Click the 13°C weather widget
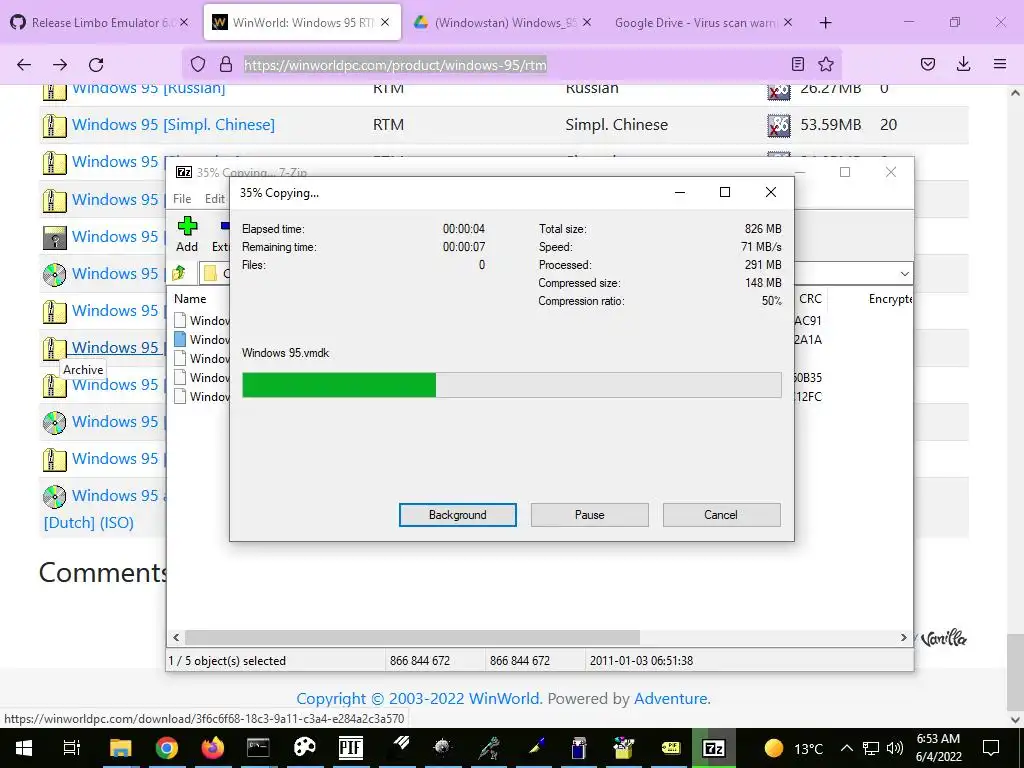Viewport: 1024px width, 768px height. 793,748
